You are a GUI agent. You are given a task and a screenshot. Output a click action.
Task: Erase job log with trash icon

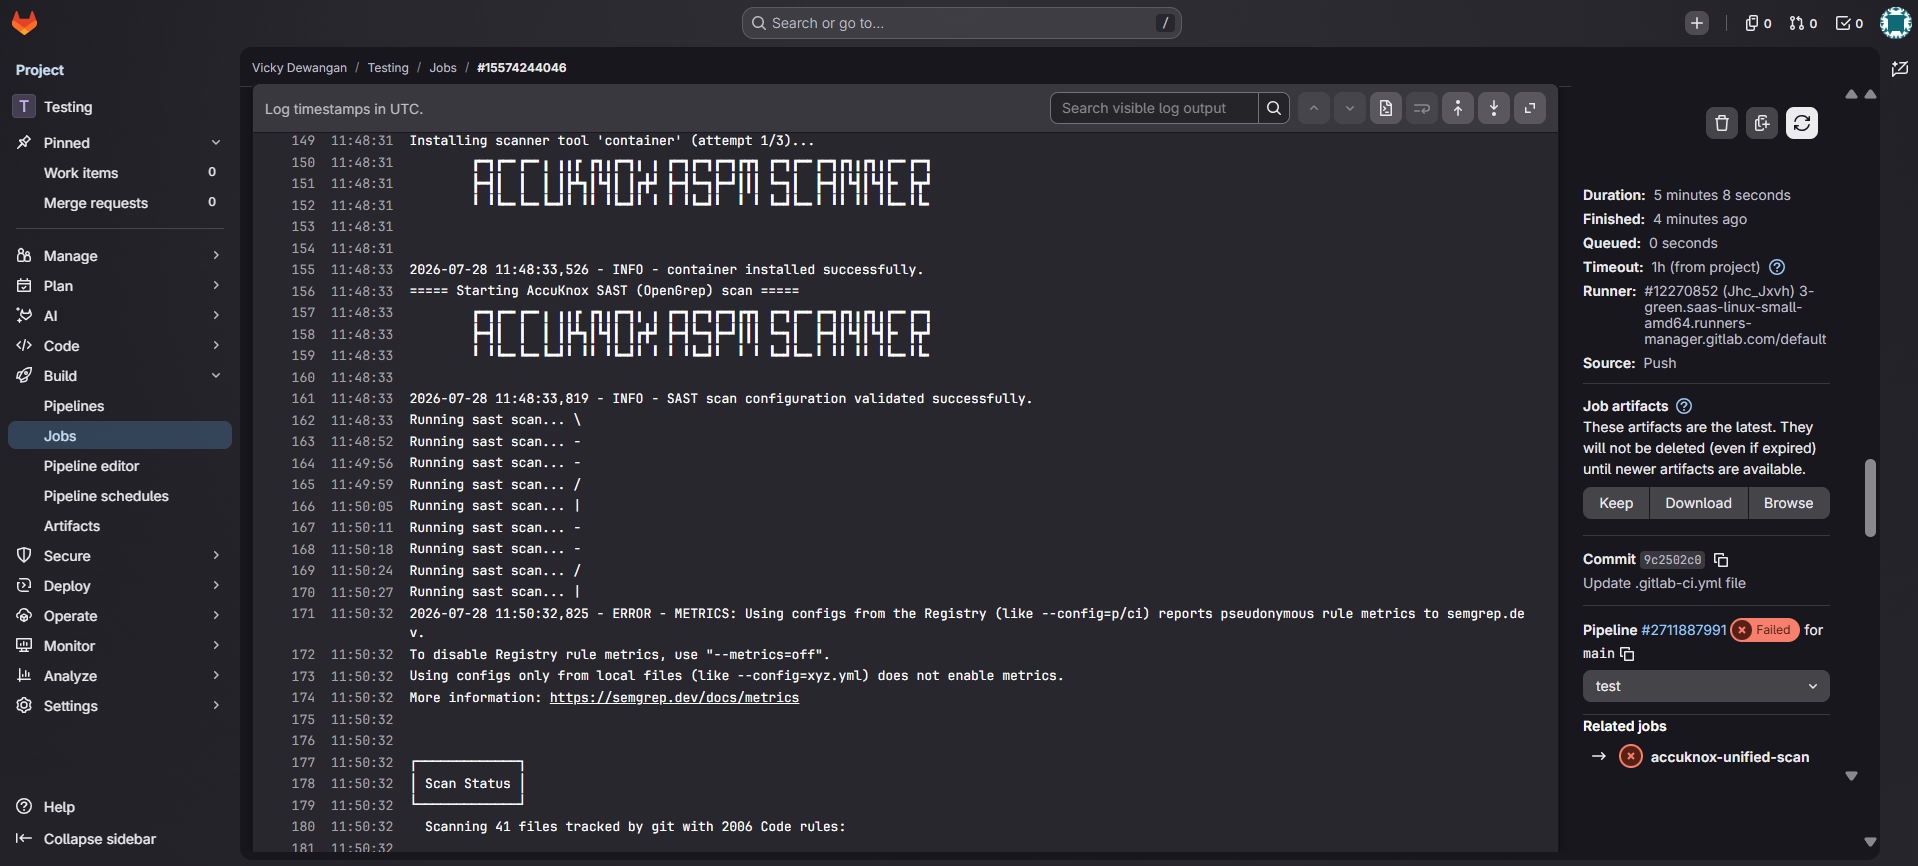[1722, 123]
